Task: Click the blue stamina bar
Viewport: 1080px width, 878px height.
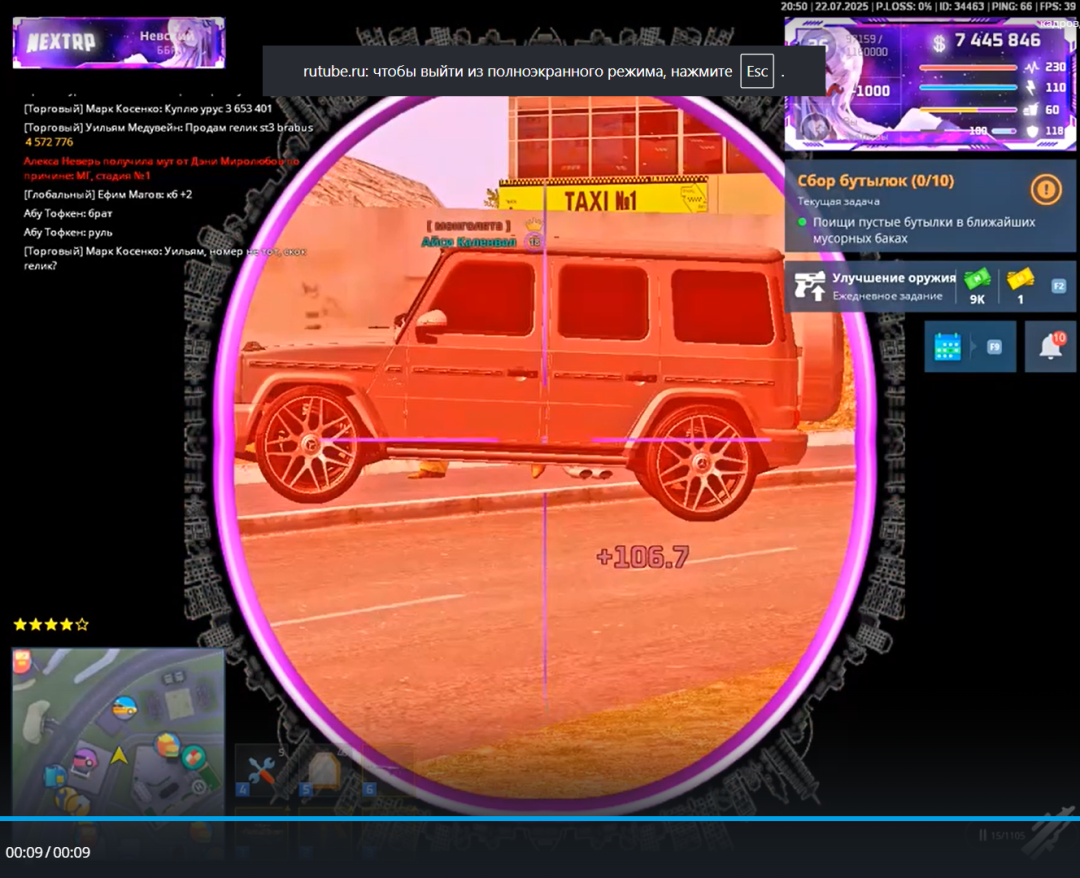Action: 968,88
